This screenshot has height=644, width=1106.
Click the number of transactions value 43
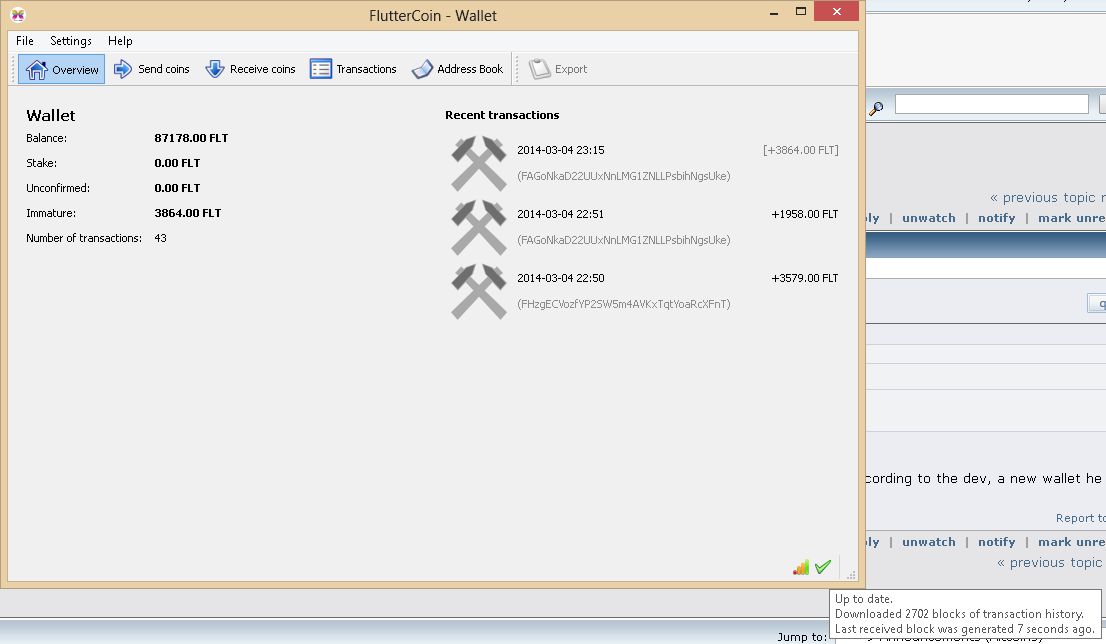(160, 238)
